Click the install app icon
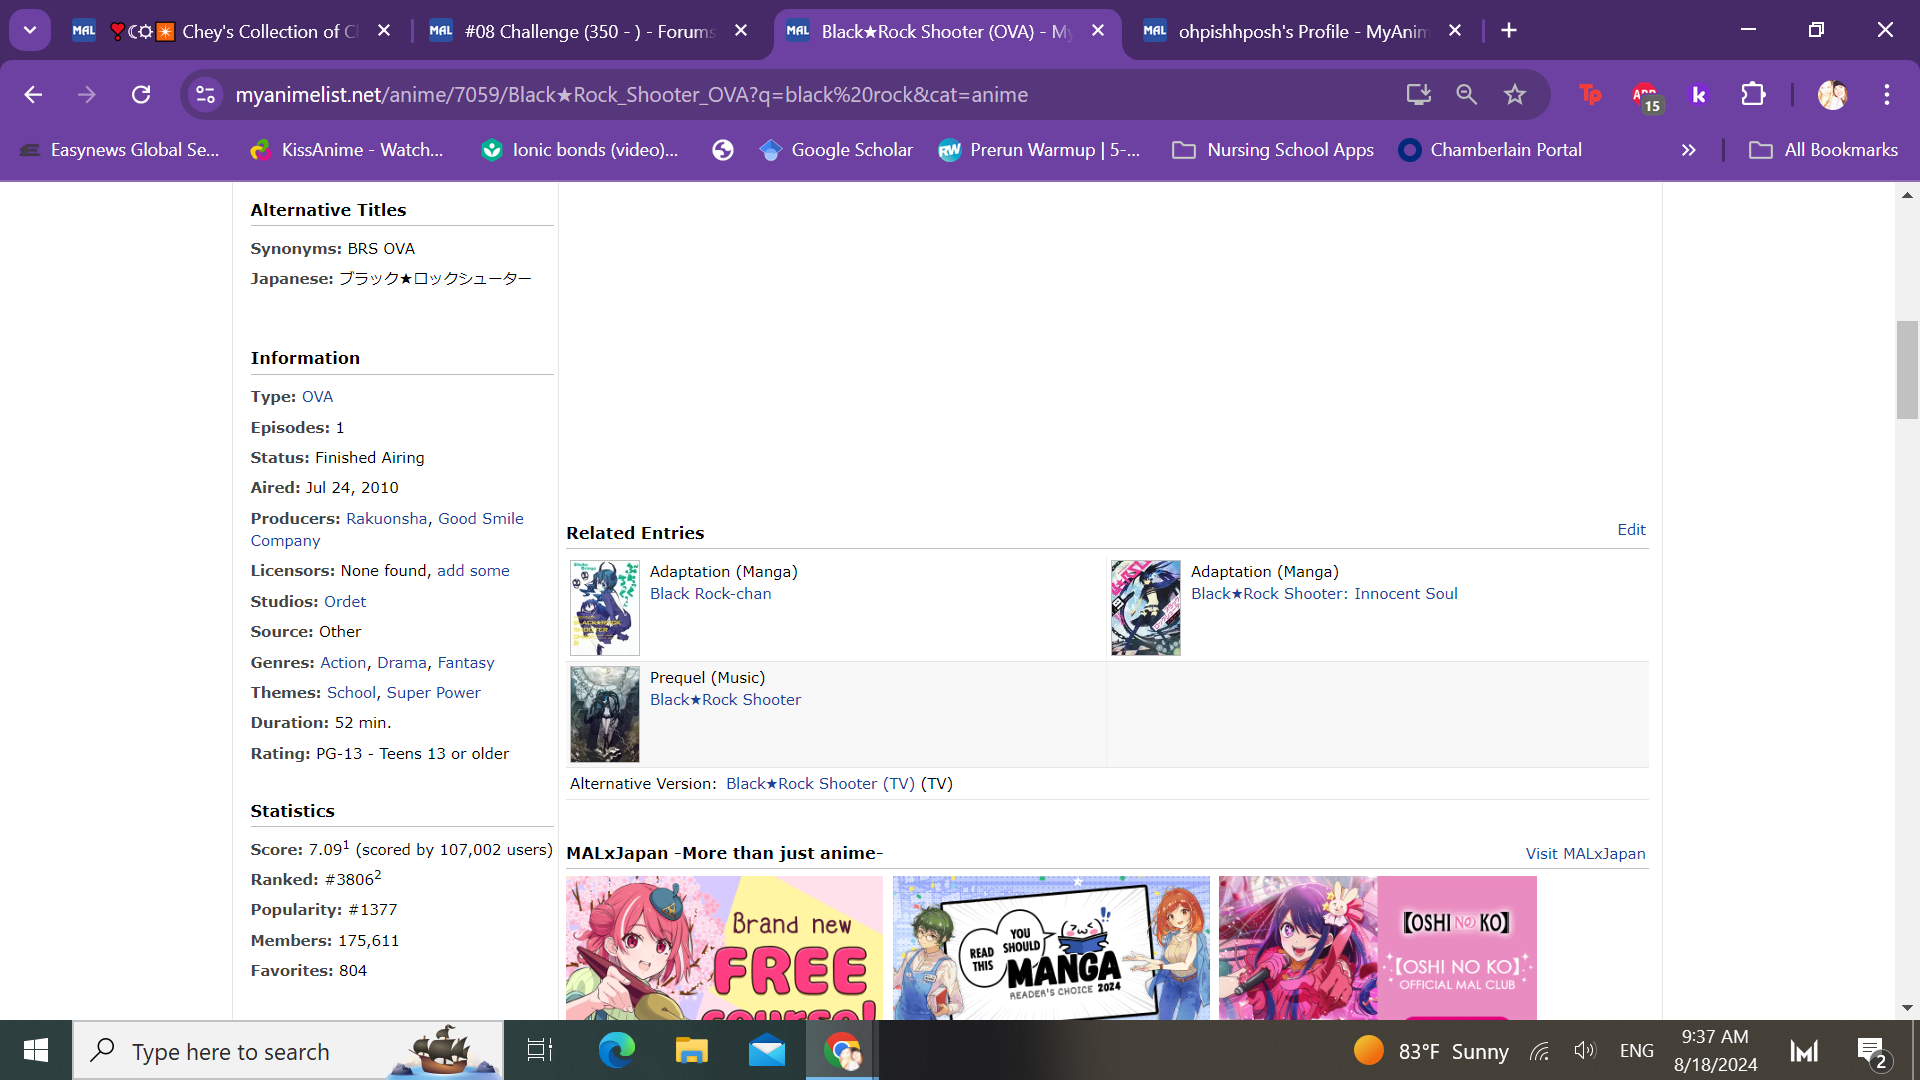The width and height of the screenshot is (1920, 1080). (x=1418, y=94)
